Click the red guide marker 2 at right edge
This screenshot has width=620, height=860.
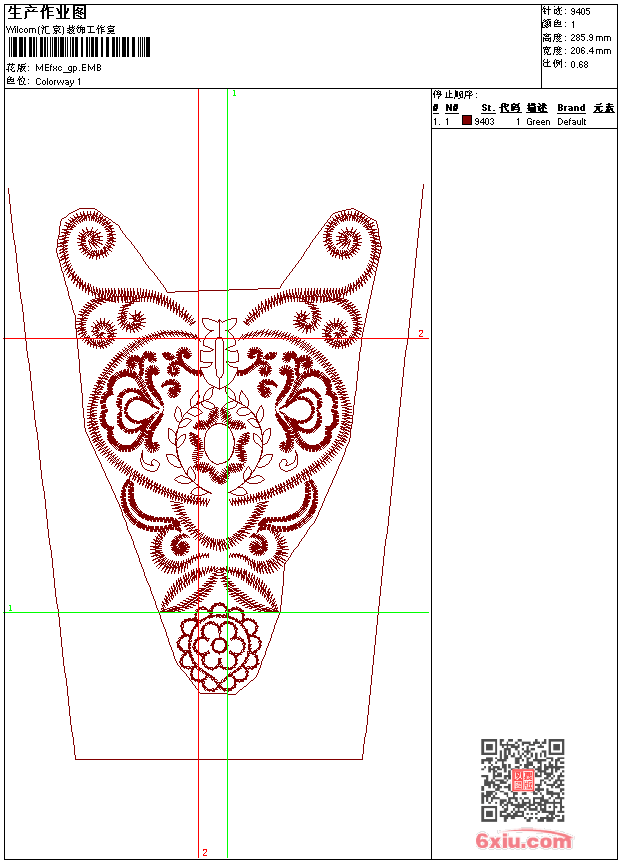421,334
